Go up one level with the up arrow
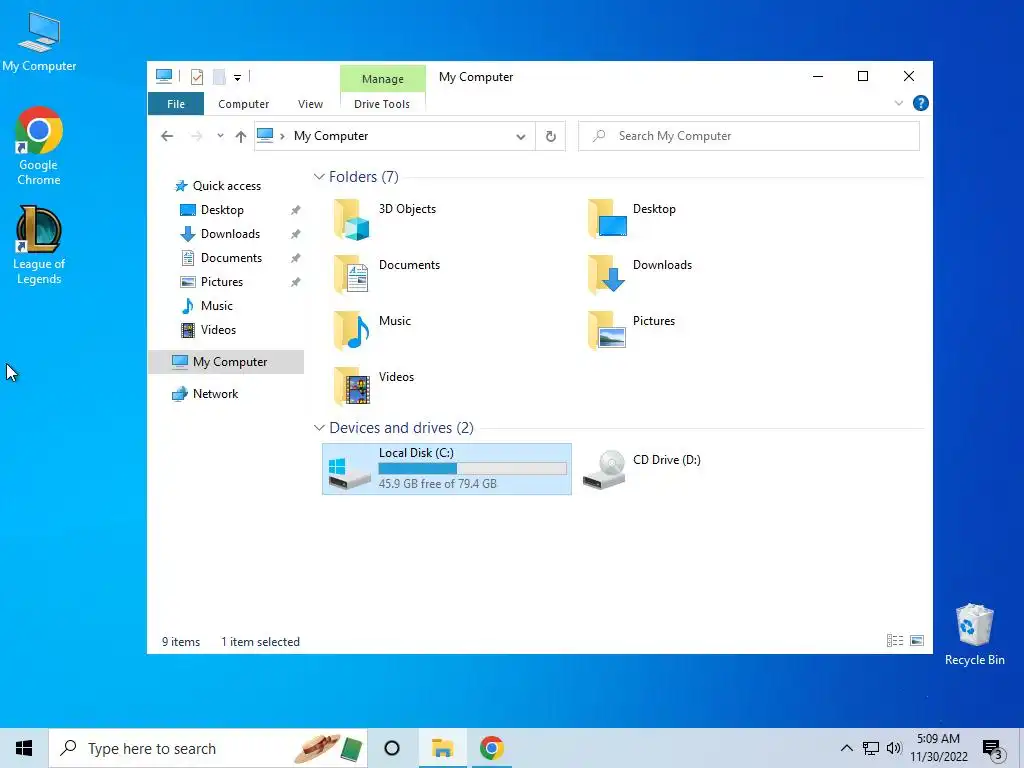The width and height of the screenshot is (1024, 768). (x=240, y=136)
